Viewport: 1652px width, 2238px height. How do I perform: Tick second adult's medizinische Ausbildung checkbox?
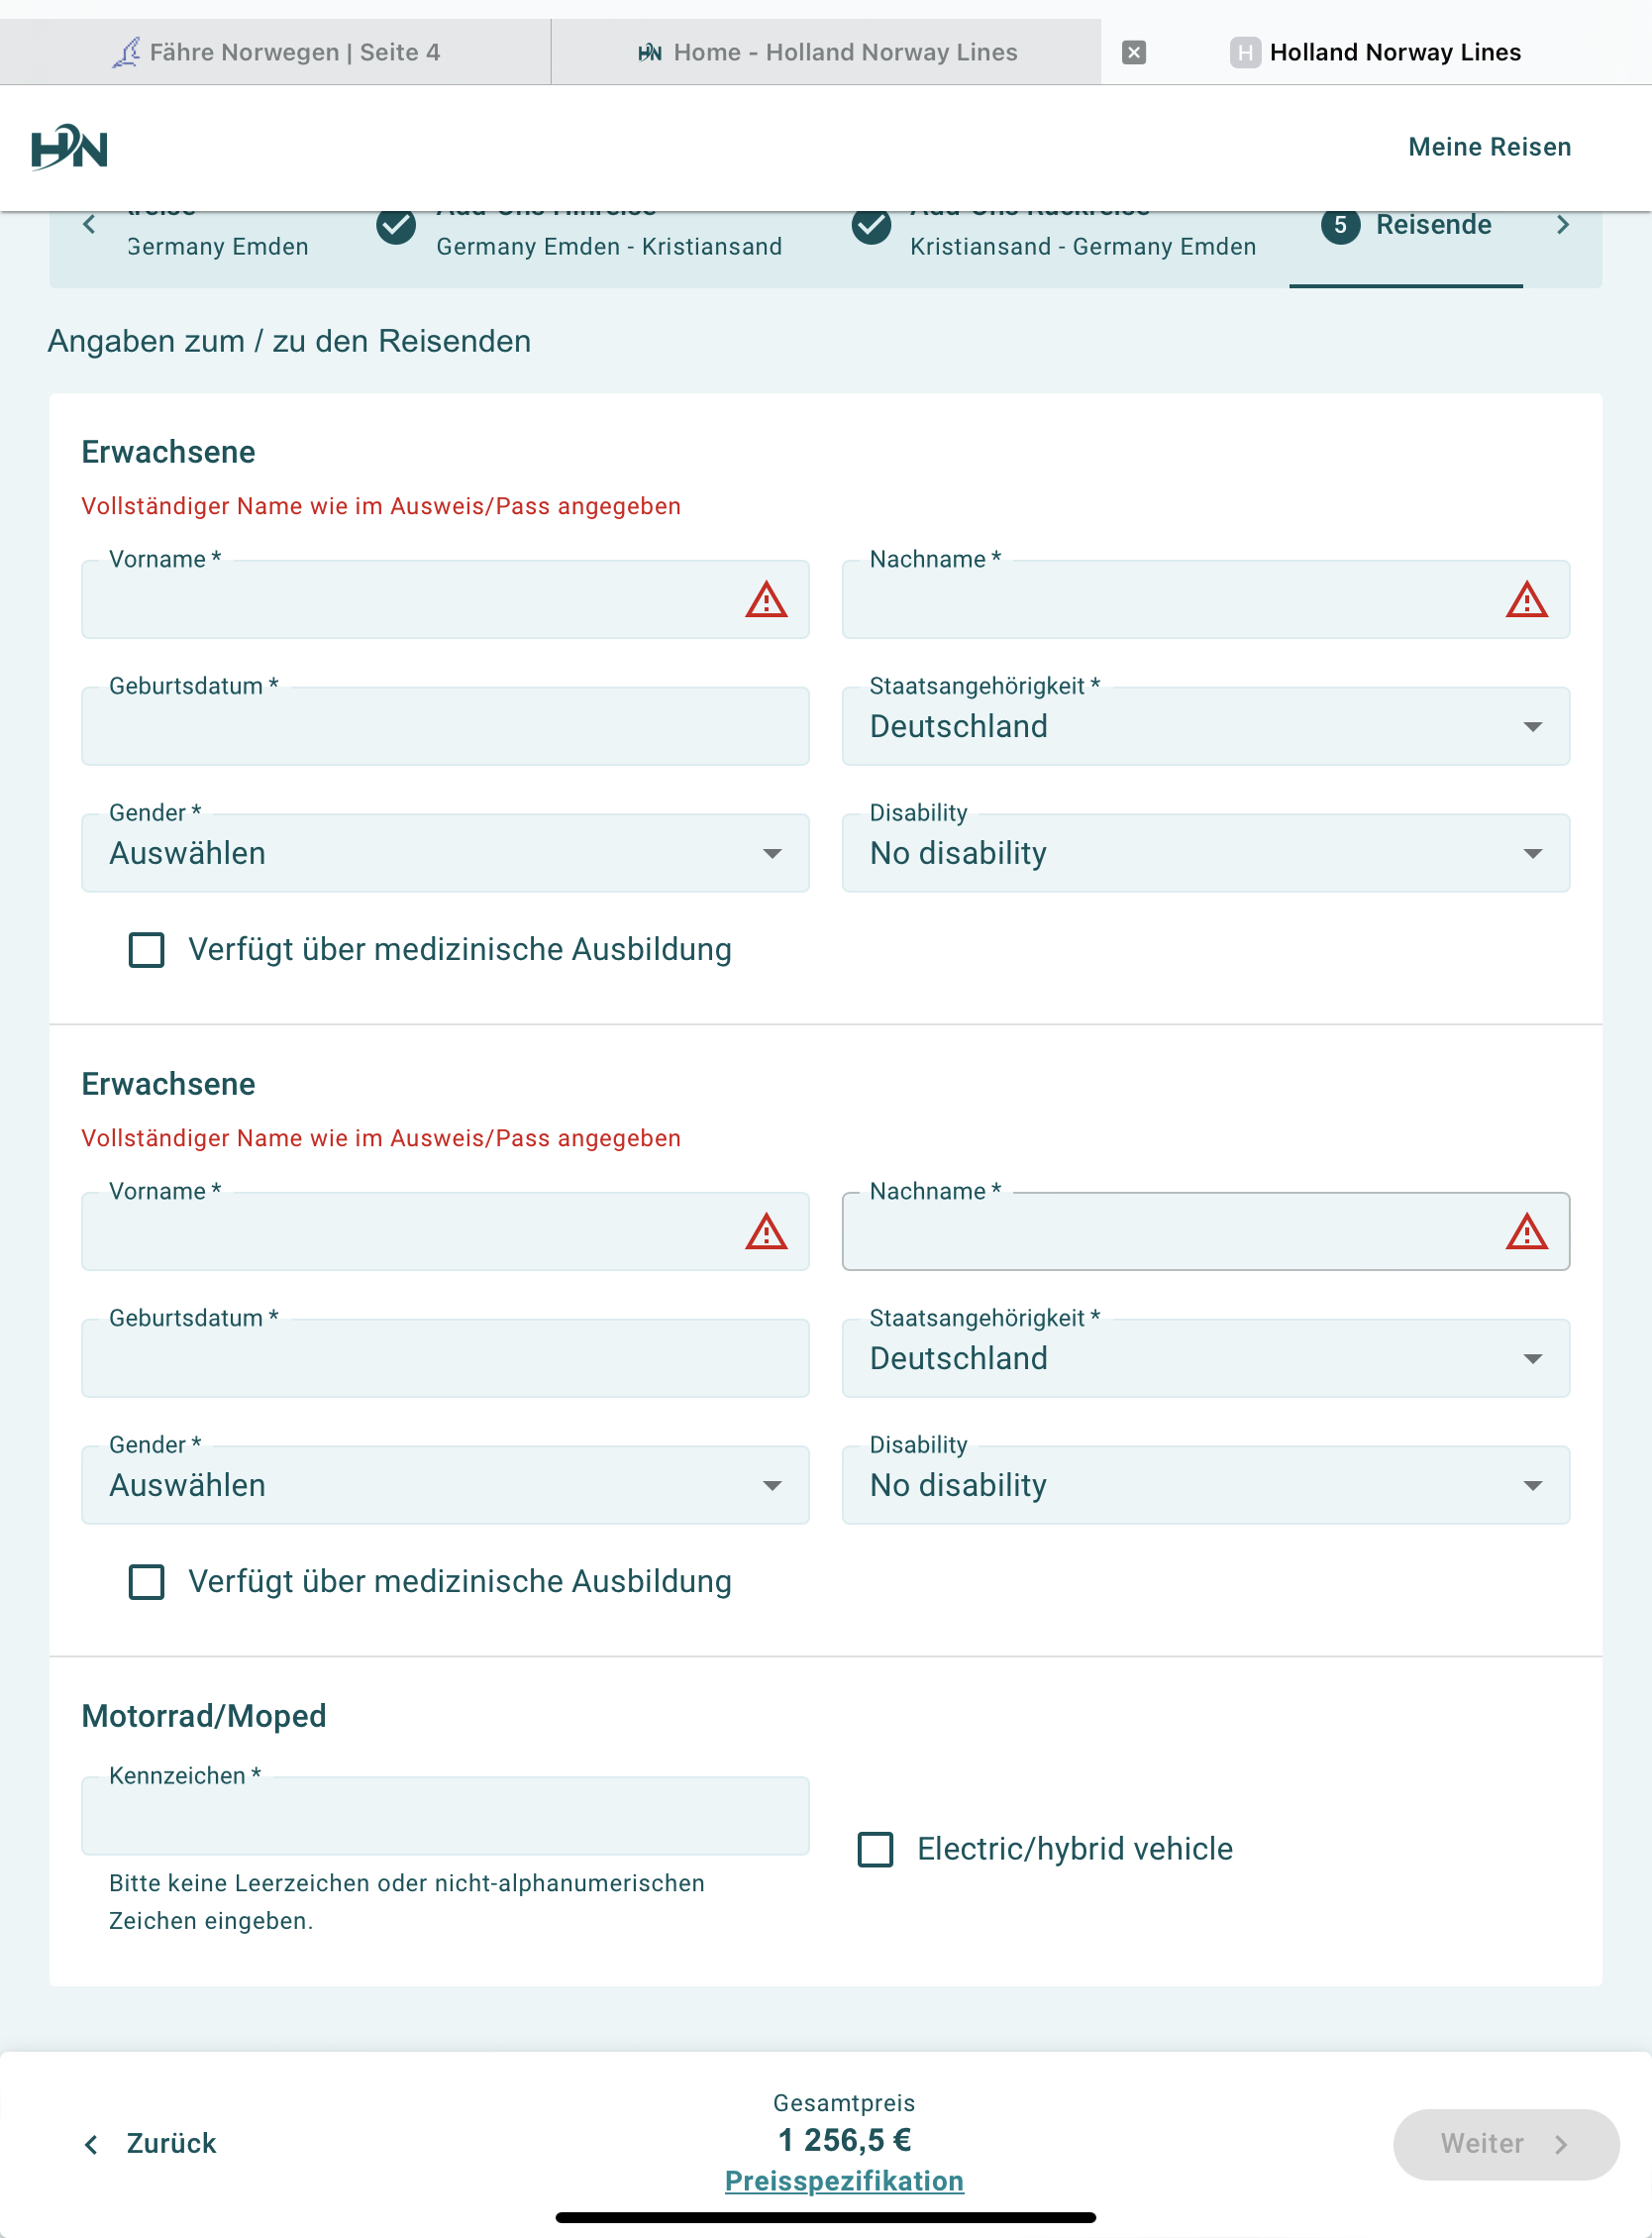pos(147,1582)
